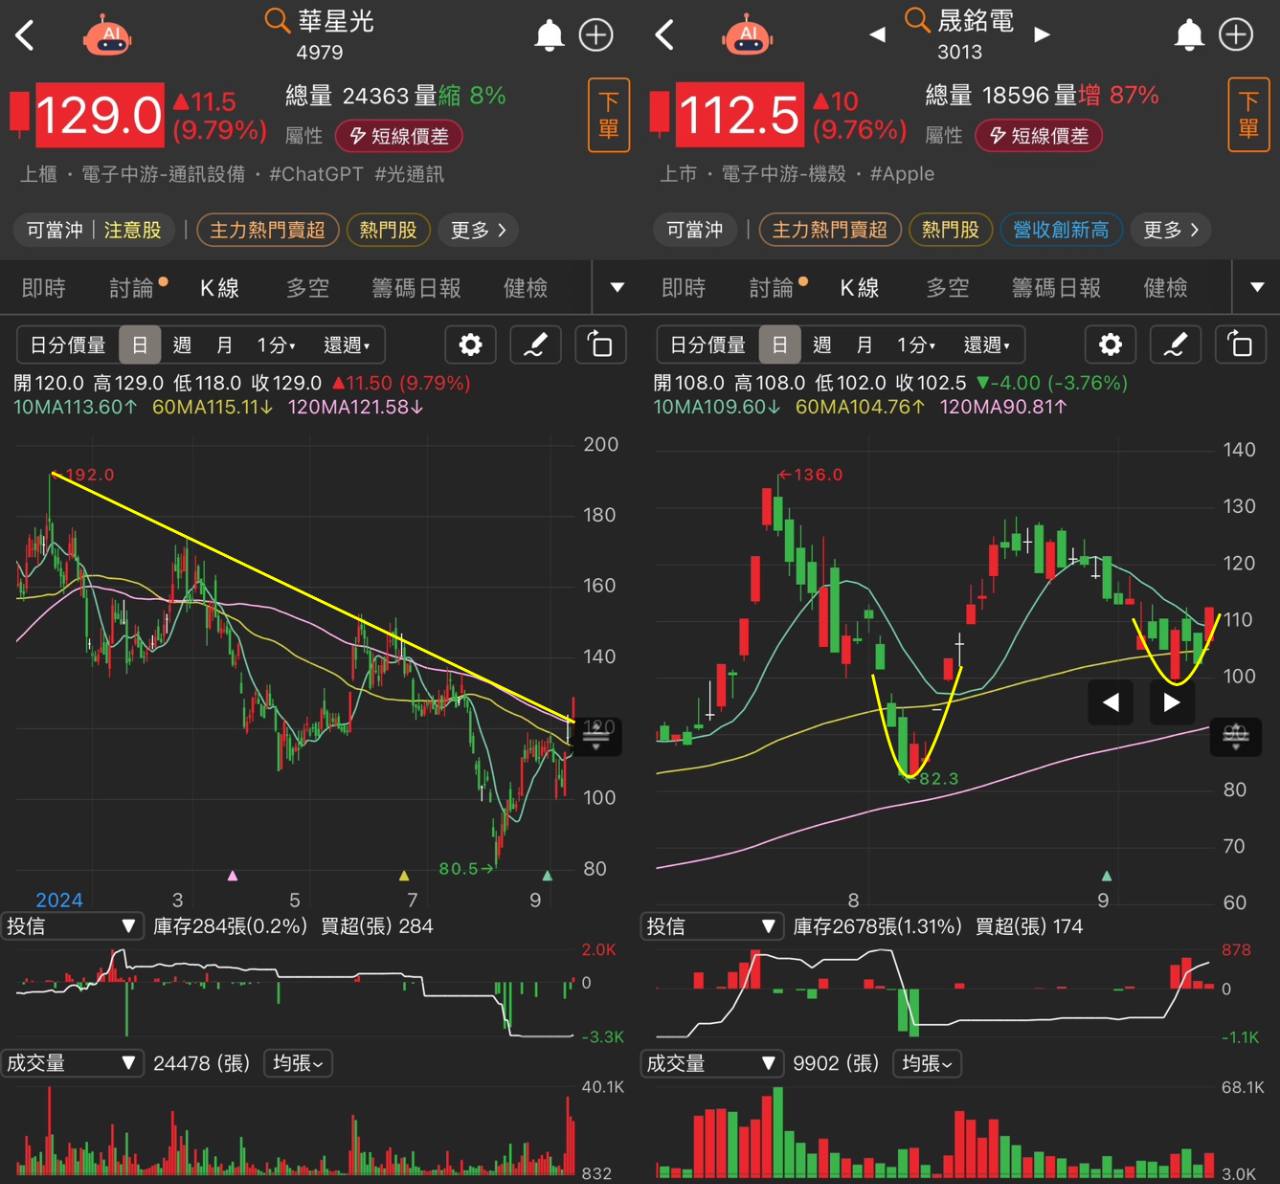Go back from the 華星光 stock page
This screenshot has height=1184, width=1280.
tap(25, 36)
